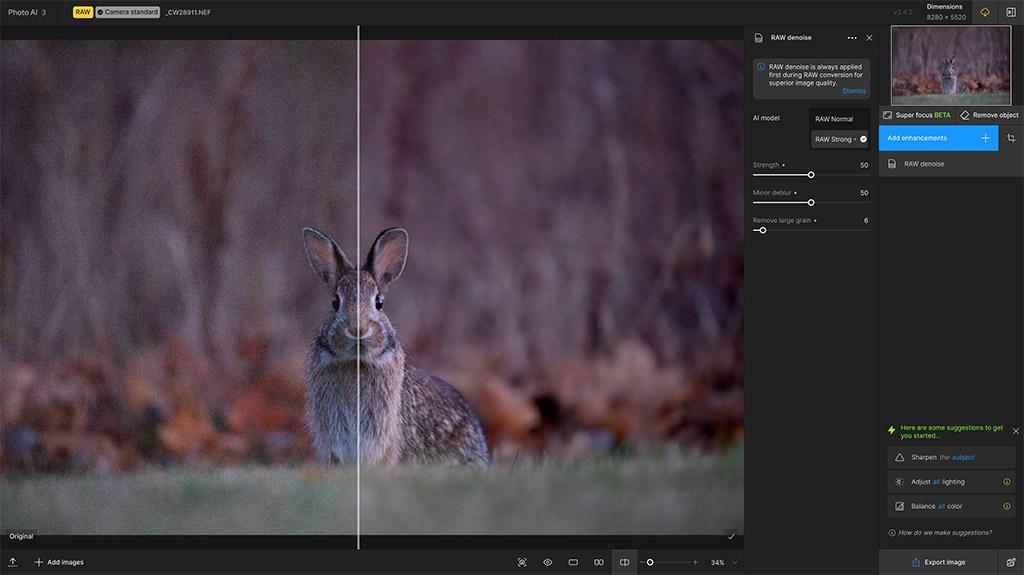Click the Strength value 50

pos(864,165)
